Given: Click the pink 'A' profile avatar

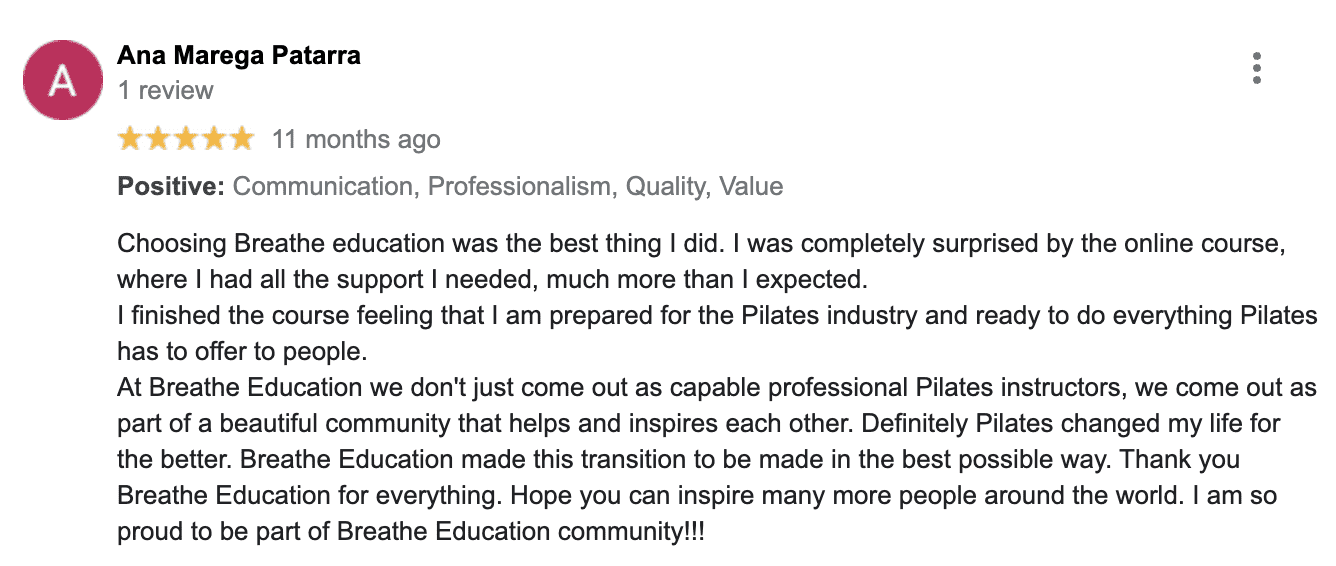Looking at the screenshot, I should pos(63,81).
